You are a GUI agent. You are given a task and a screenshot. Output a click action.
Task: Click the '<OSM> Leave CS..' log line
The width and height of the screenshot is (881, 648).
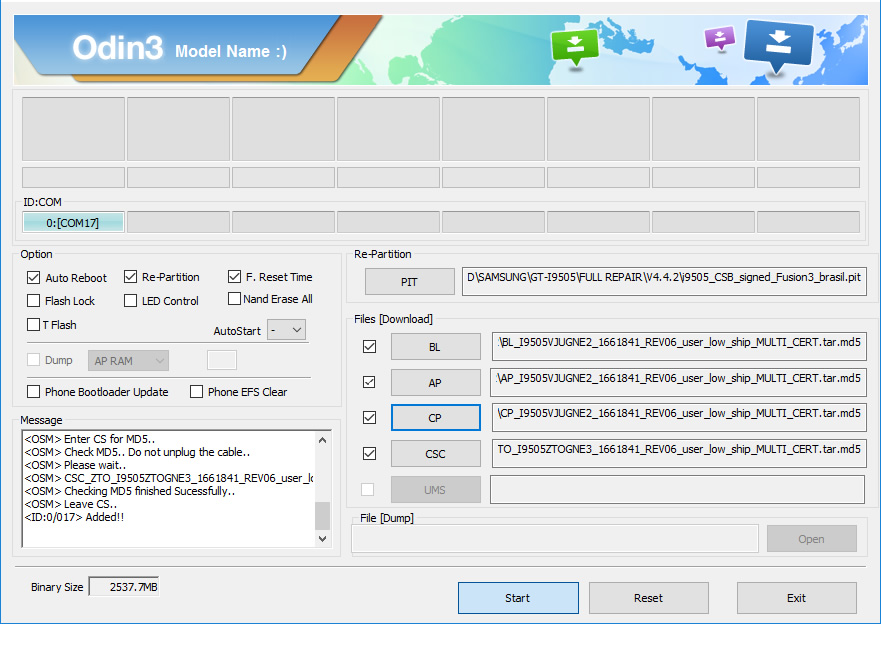[x=71, y=504]
